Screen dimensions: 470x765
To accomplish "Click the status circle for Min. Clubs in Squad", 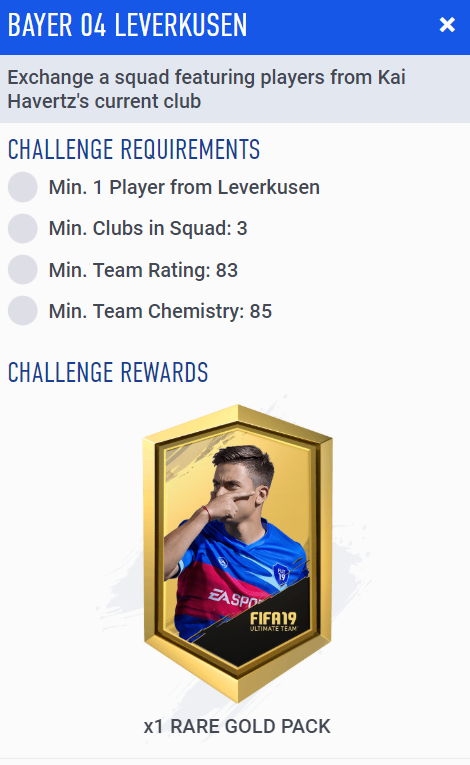I will [x=22, y=228].
